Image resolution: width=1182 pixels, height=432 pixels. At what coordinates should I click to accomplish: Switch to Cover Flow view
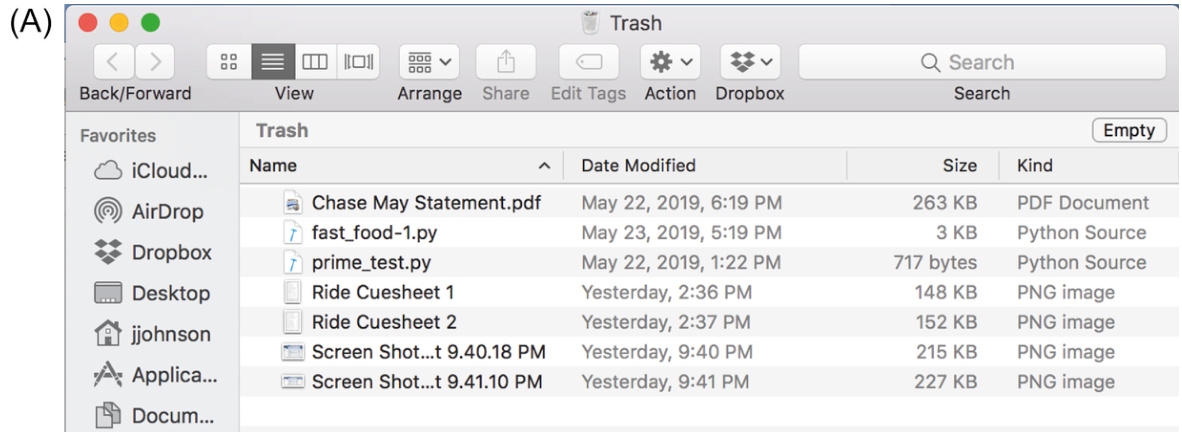coord(358,62)
